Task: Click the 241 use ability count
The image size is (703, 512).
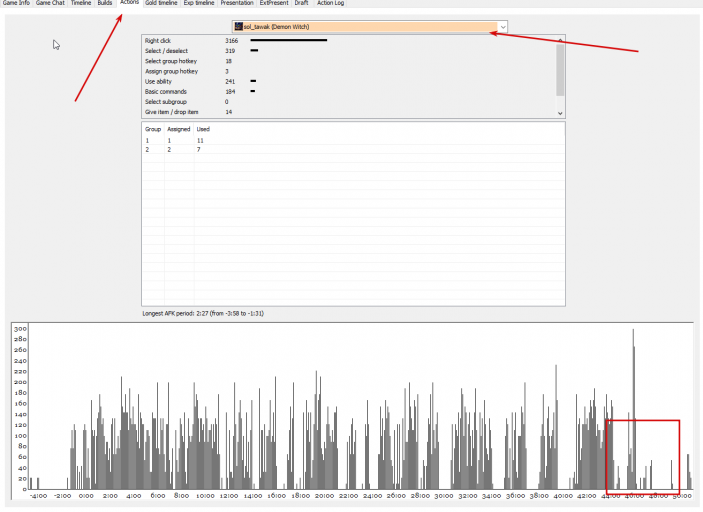Action: point(230,82)
